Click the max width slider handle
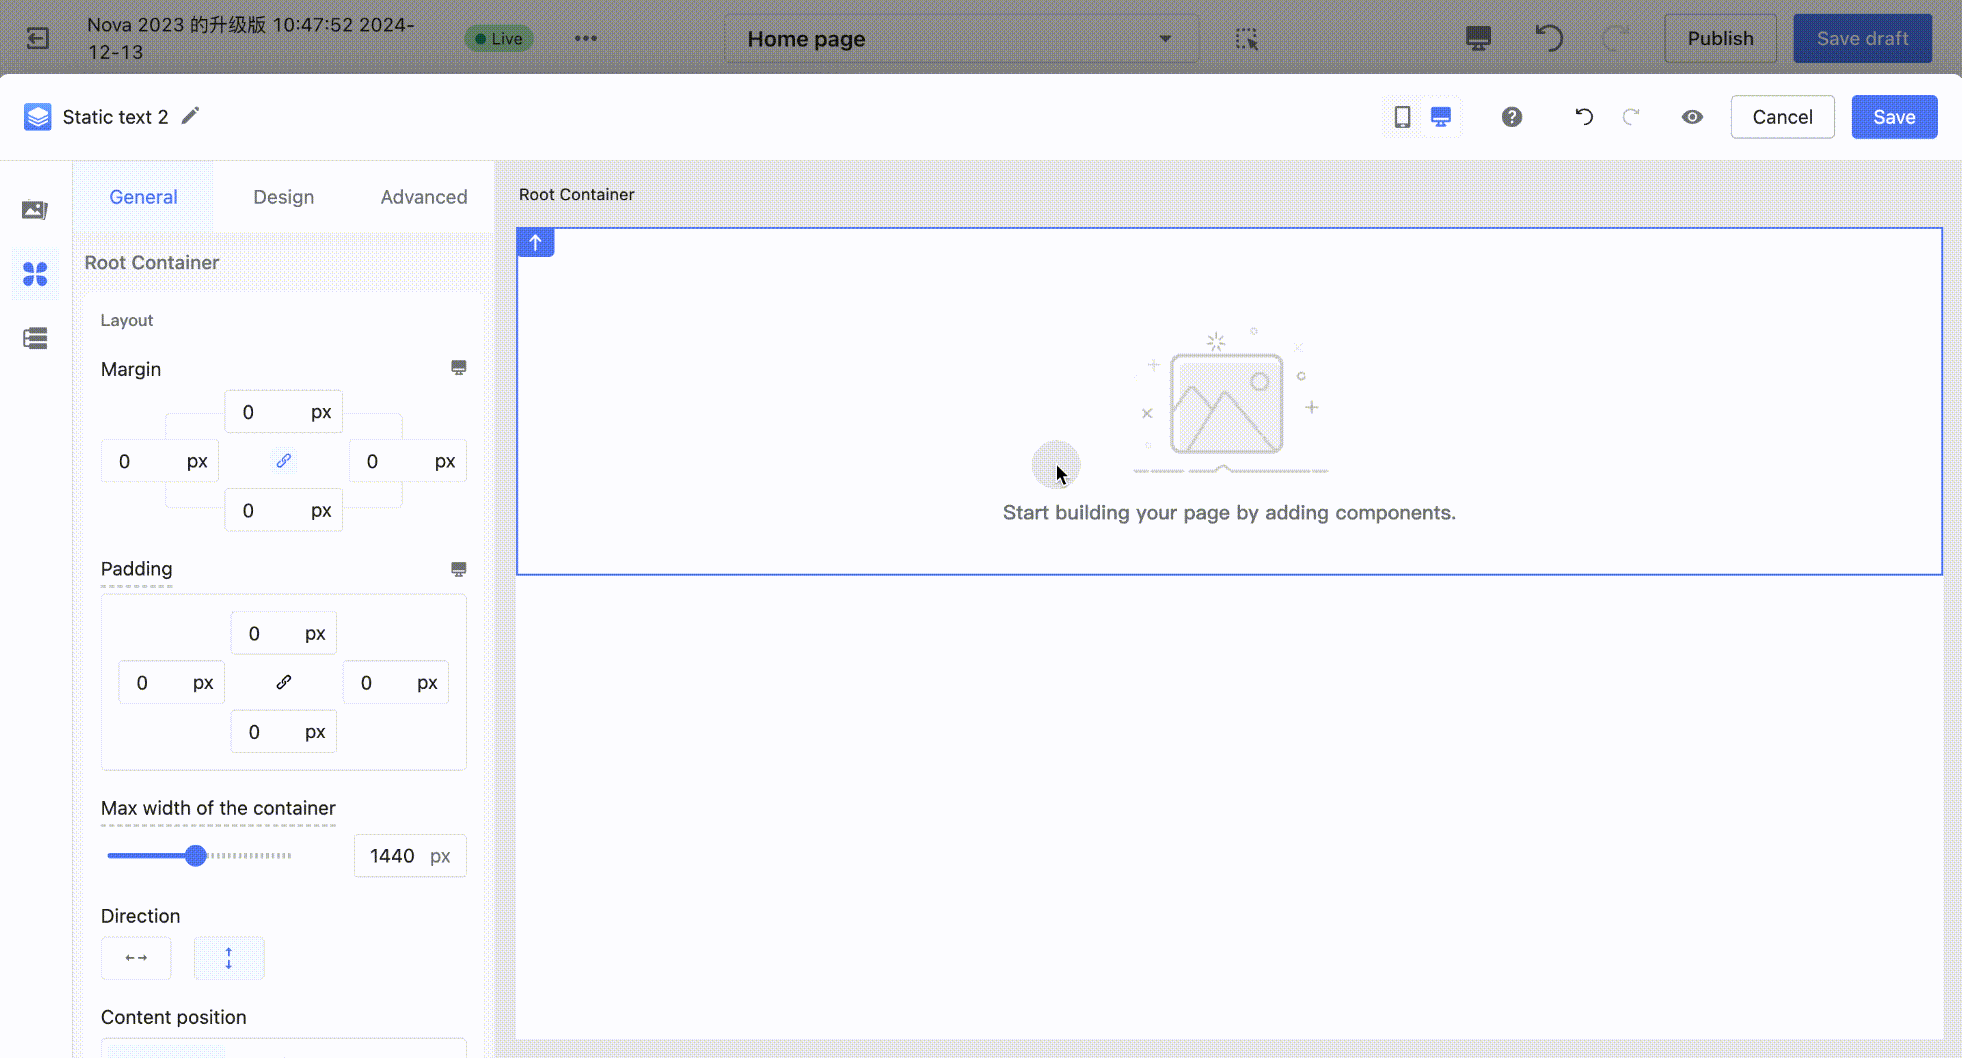Viewport: 1962px width, 1058px height. (x=196, y=856)
